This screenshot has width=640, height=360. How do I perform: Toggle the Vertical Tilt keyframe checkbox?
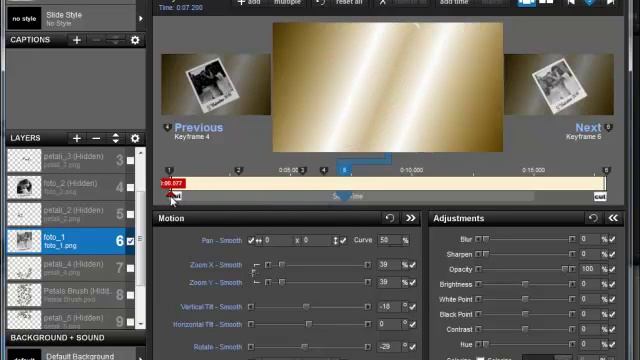tap(413, 307)
